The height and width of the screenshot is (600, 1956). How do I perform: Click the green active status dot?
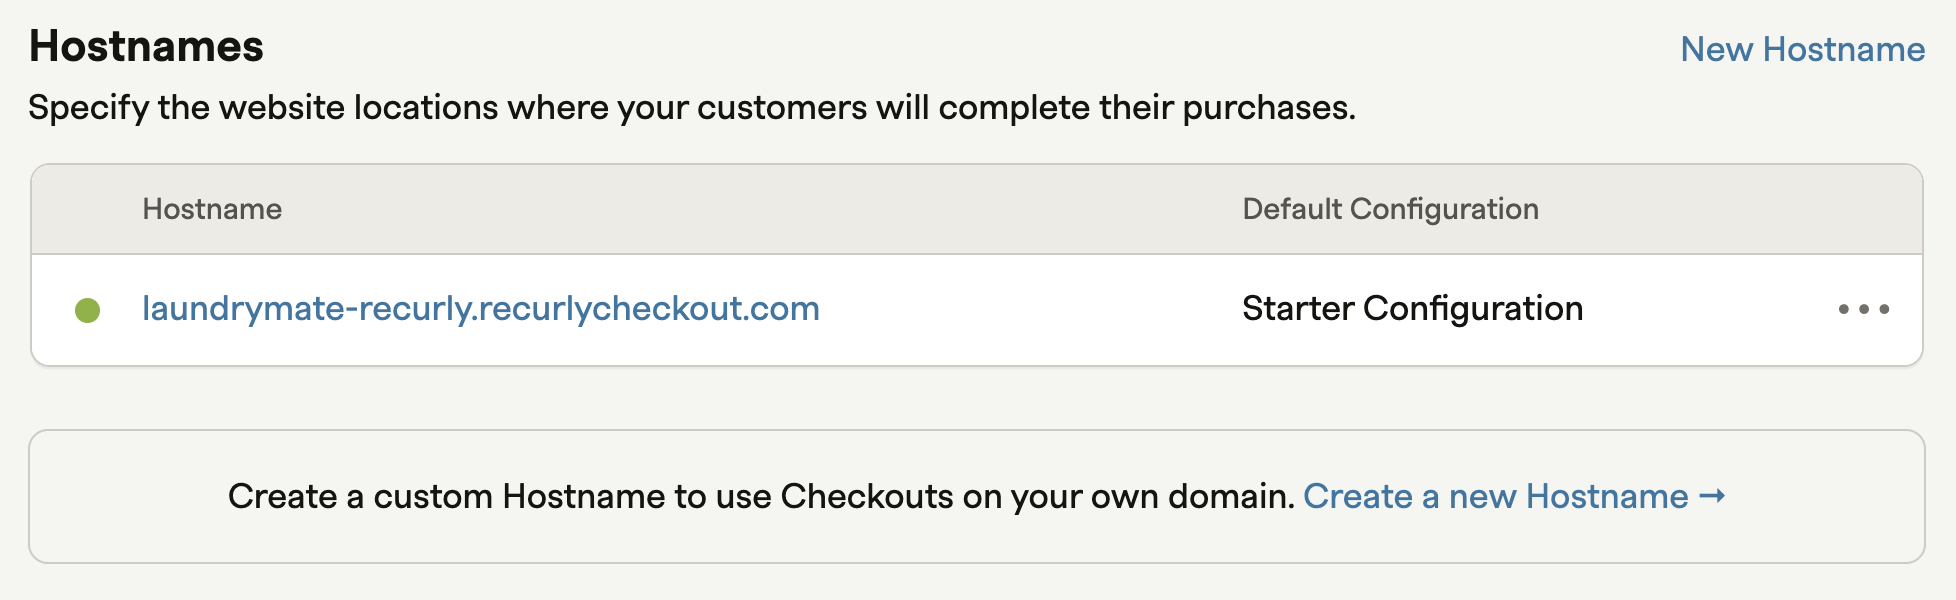[88, 310]
